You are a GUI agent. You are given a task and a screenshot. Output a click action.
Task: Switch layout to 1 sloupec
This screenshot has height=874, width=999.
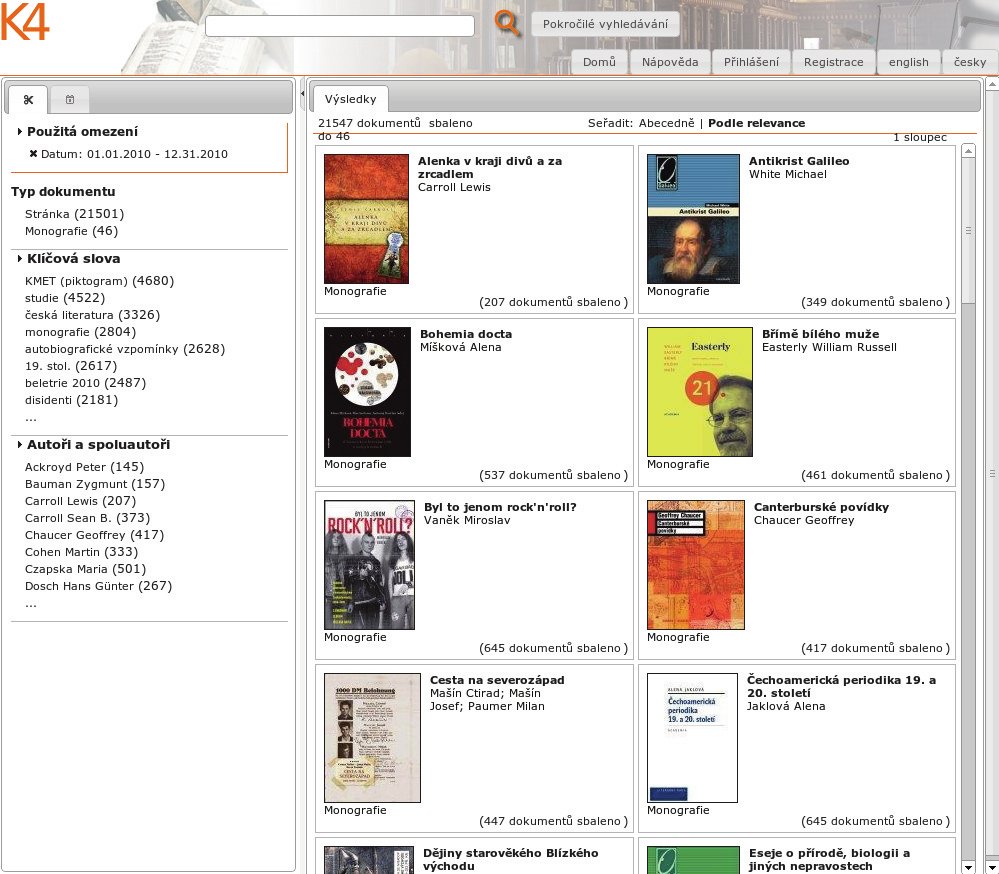[920, 137]
